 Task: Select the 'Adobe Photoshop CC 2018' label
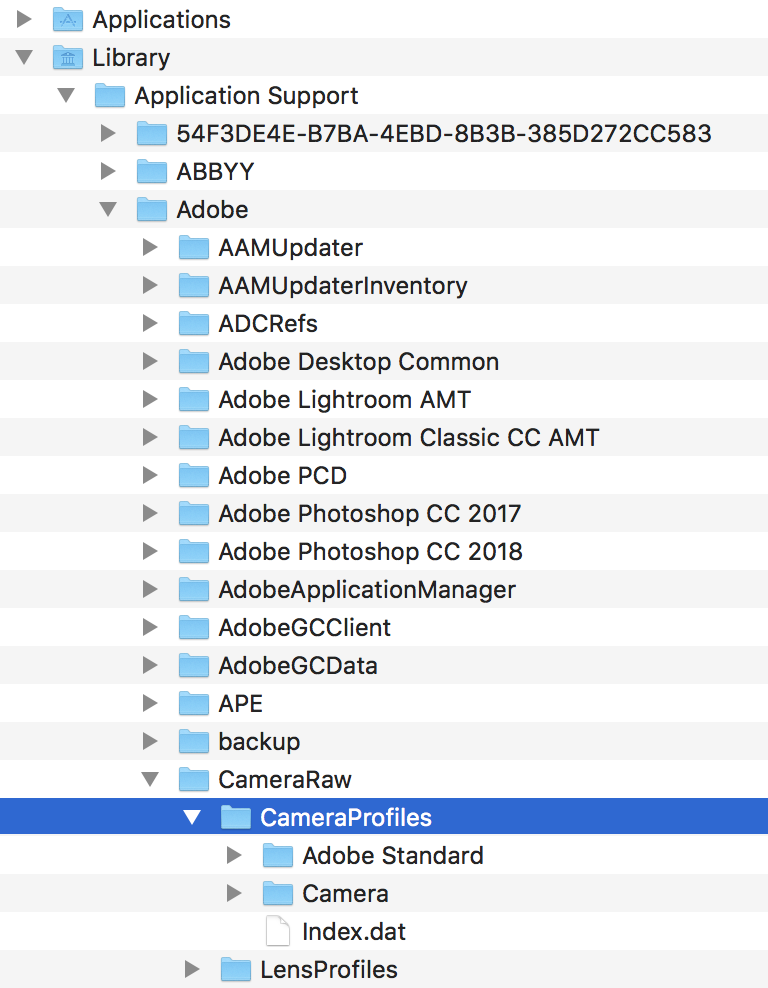pyautogui.click(x=370, y=551)
